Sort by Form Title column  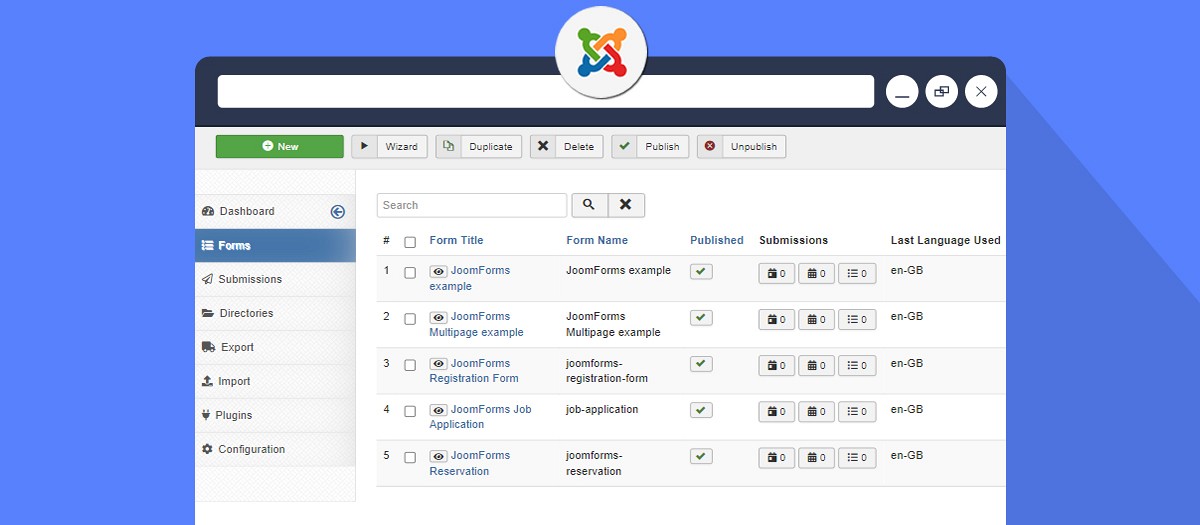(x=456, y=240)
